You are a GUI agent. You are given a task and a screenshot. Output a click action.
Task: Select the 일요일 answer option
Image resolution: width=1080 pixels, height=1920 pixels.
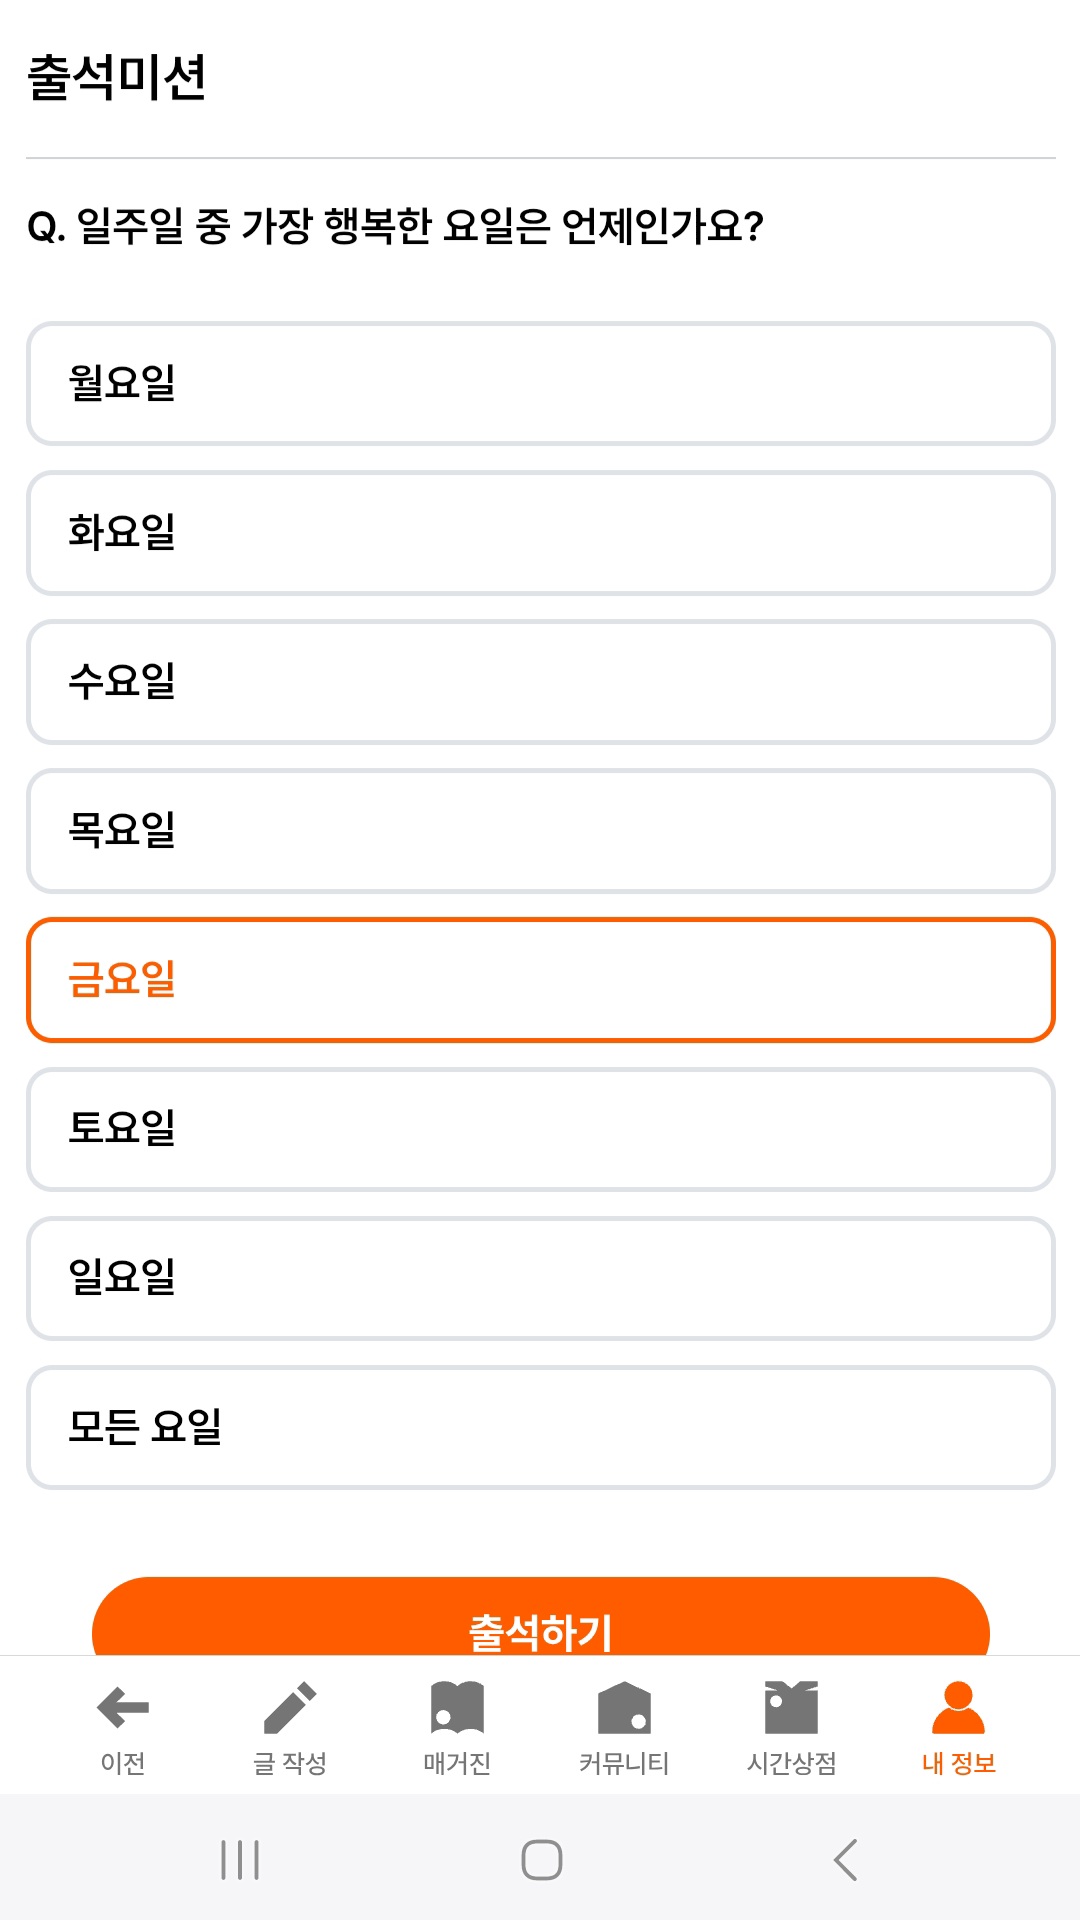541,1278
